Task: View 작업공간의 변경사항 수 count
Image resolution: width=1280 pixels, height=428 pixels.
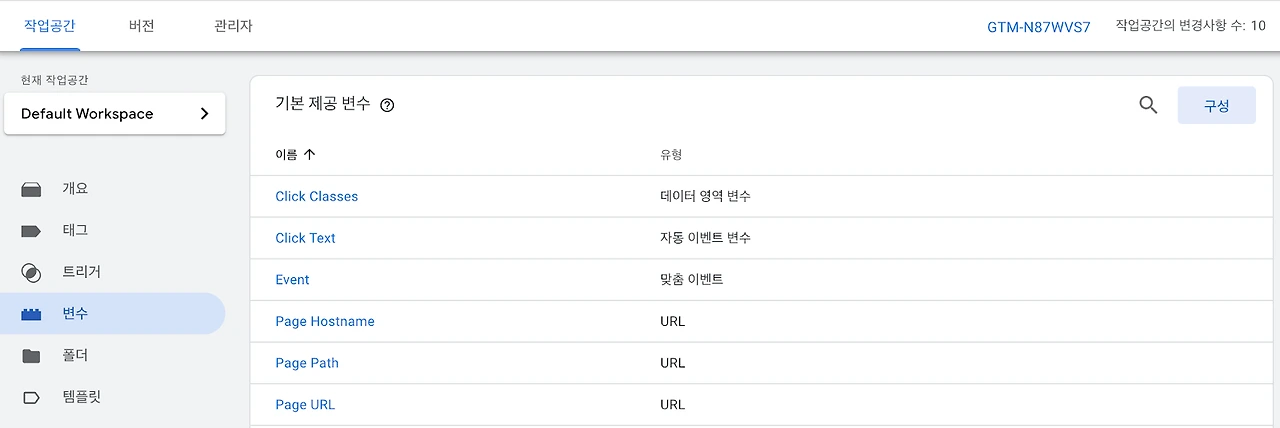Action: [1190, 27]
